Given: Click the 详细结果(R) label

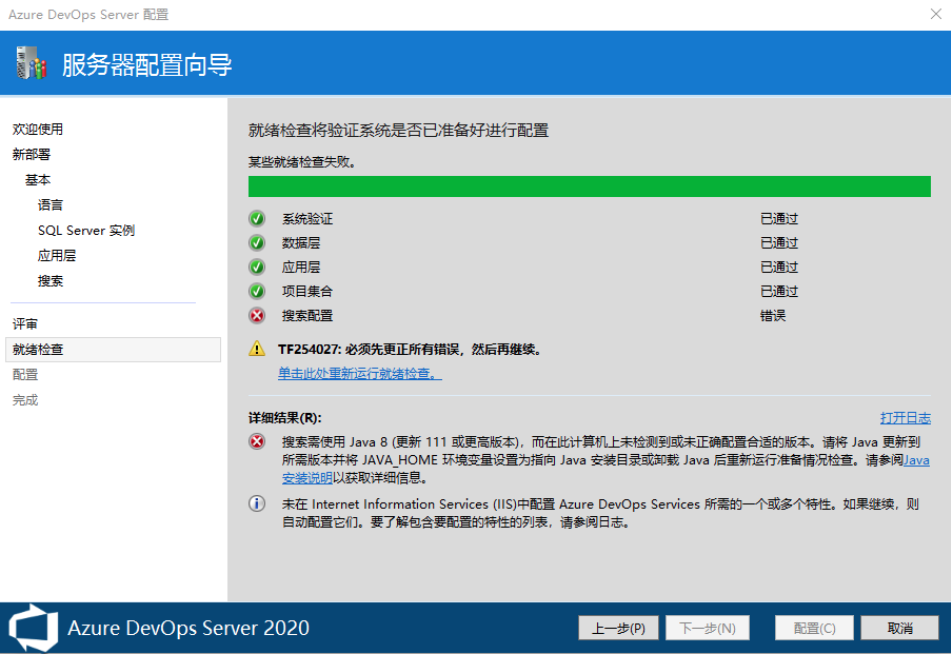Looking at the screenshot, I should point(284,418).
